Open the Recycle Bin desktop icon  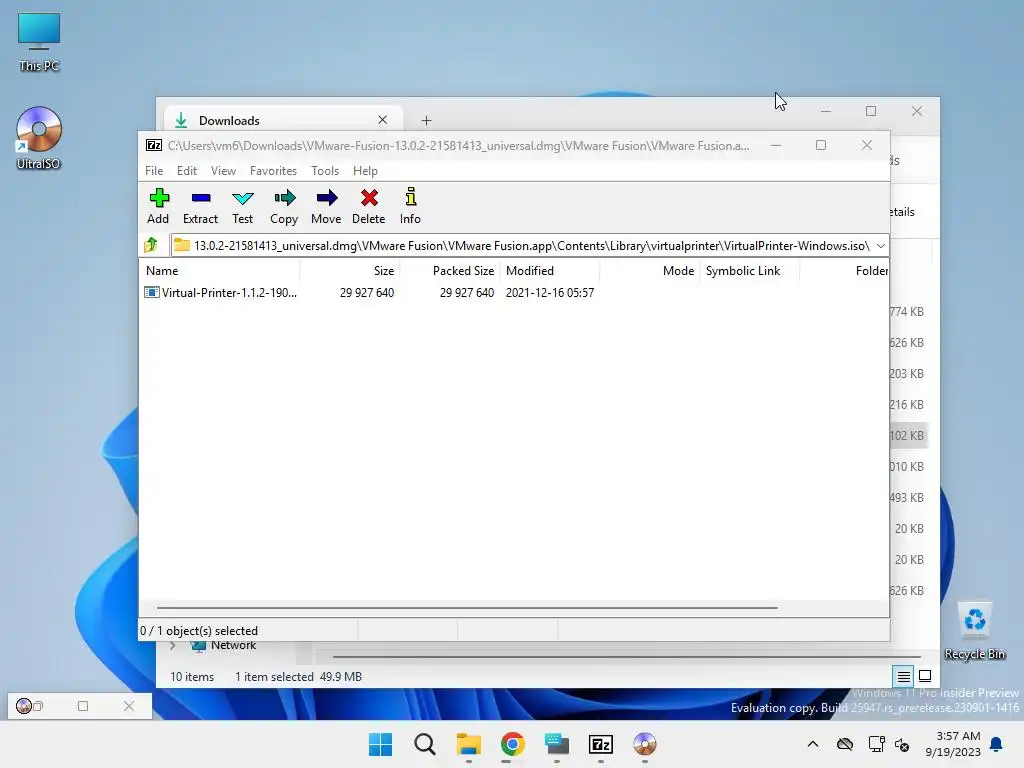[974, 631]
